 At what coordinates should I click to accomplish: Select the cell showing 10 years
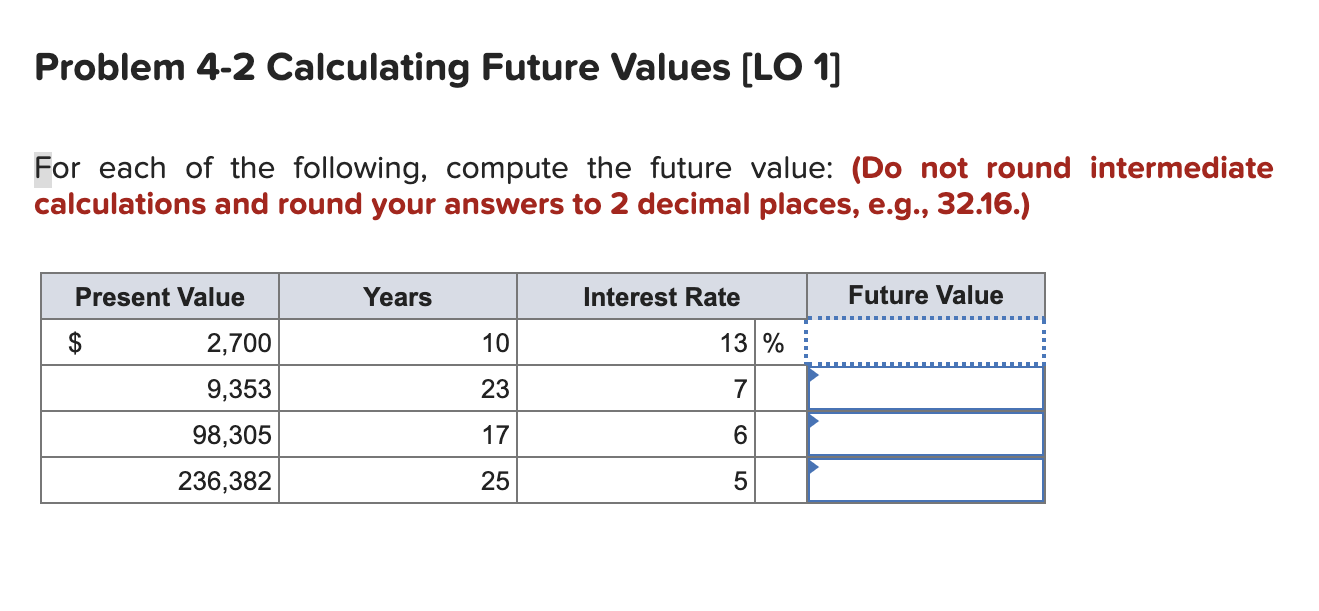coord(400,342)
